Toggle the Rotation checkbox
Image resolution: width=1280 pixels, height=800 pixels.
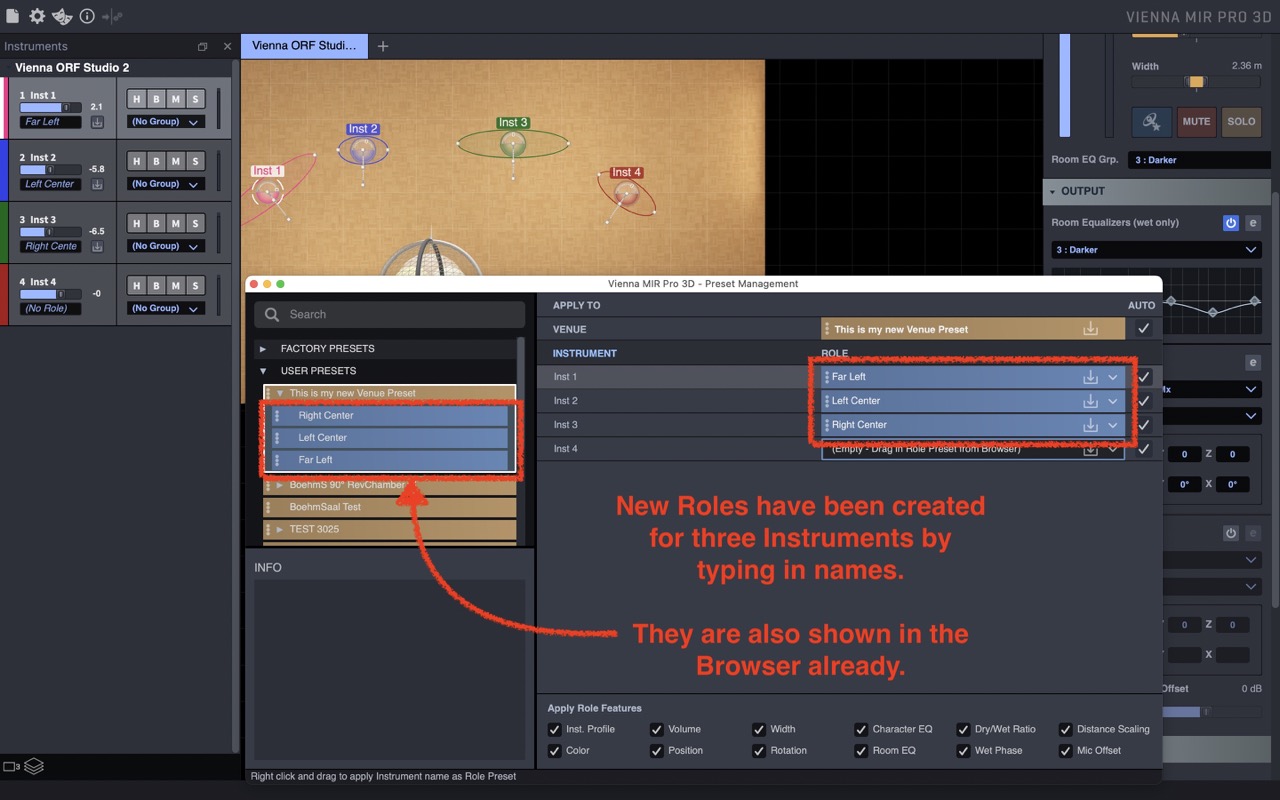(x=759, y=750)
